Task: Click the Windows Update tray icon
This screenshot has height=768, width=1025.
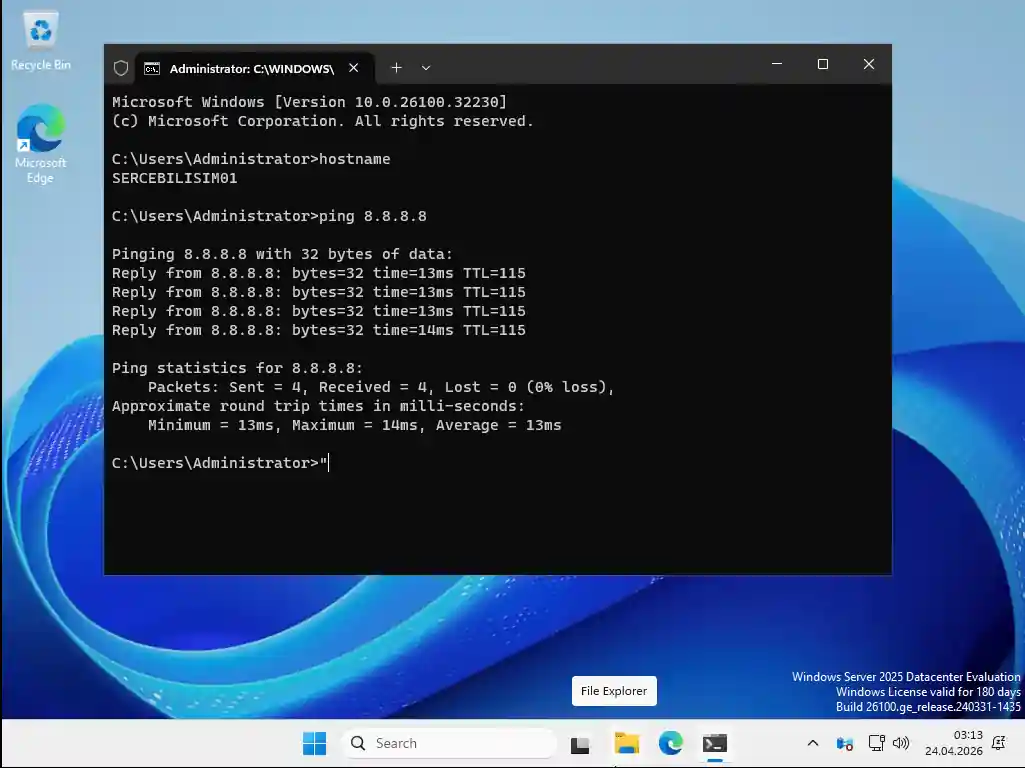Action: pyautogui.click(x=845, y=743)
